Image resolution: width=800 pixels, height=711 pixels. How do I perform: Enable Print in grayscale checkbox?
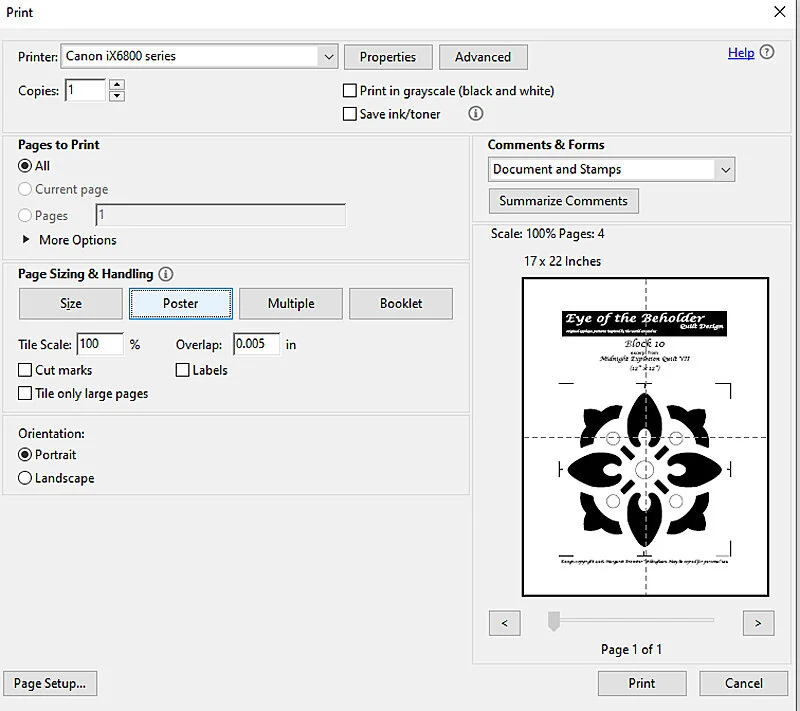(x=349, y=91)
